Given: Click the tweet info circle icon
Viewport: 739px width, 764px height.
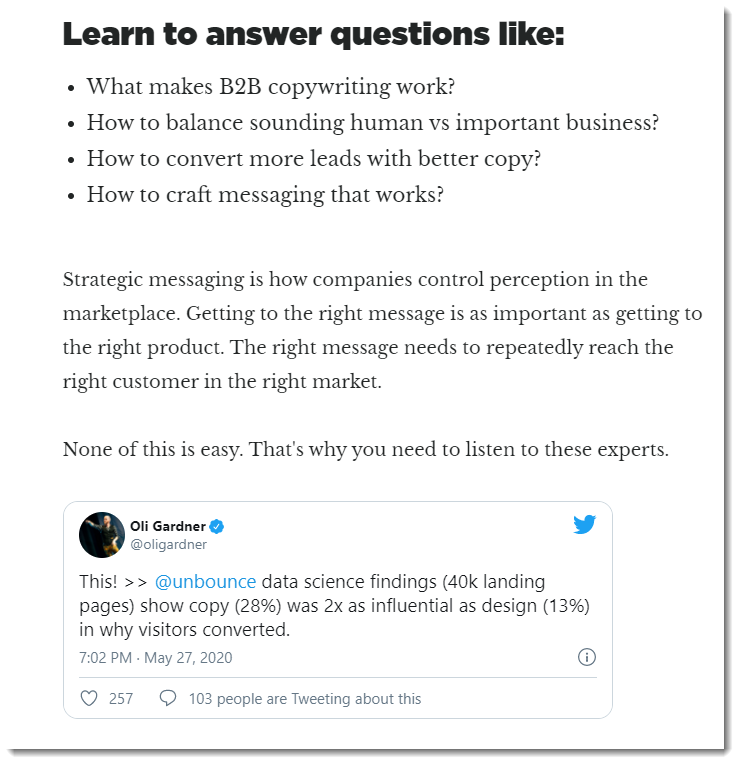Looking at the screenshot, I should pyautogui.click(x=587, y=657).
